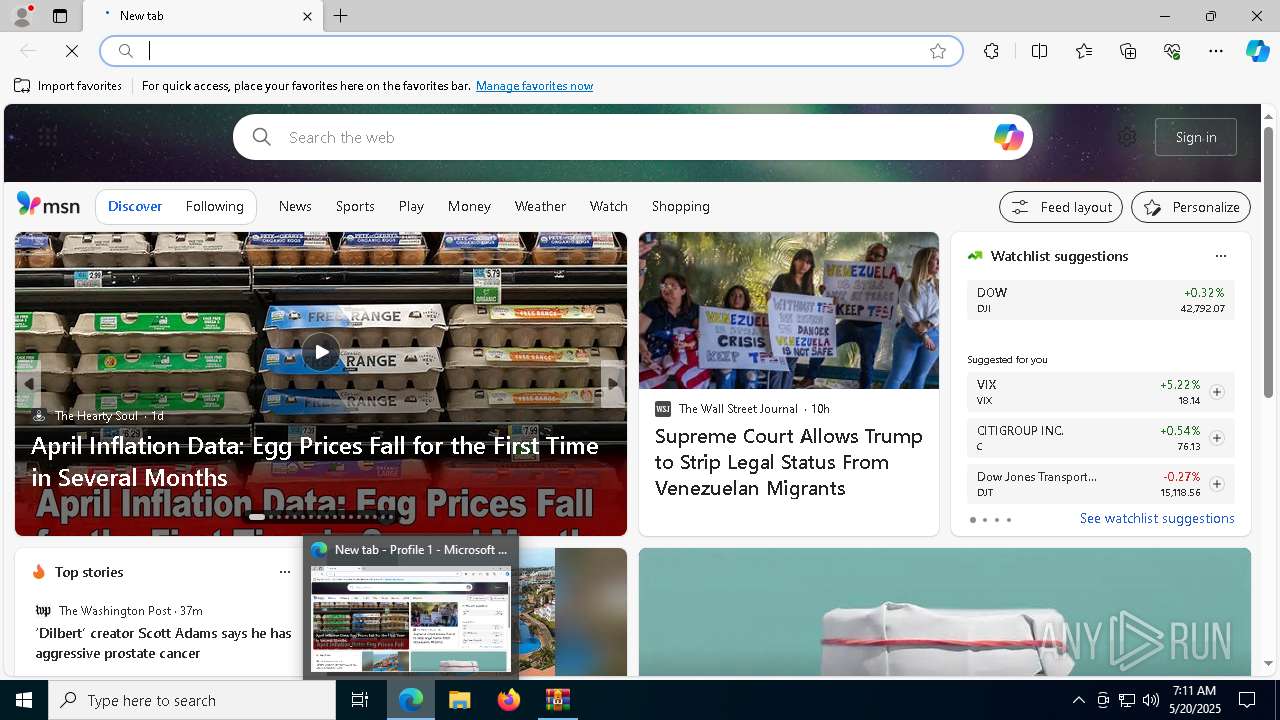Screen dimensions: 1280x720
Task: Open Task View on taskbar
Action: coord(360,700)
